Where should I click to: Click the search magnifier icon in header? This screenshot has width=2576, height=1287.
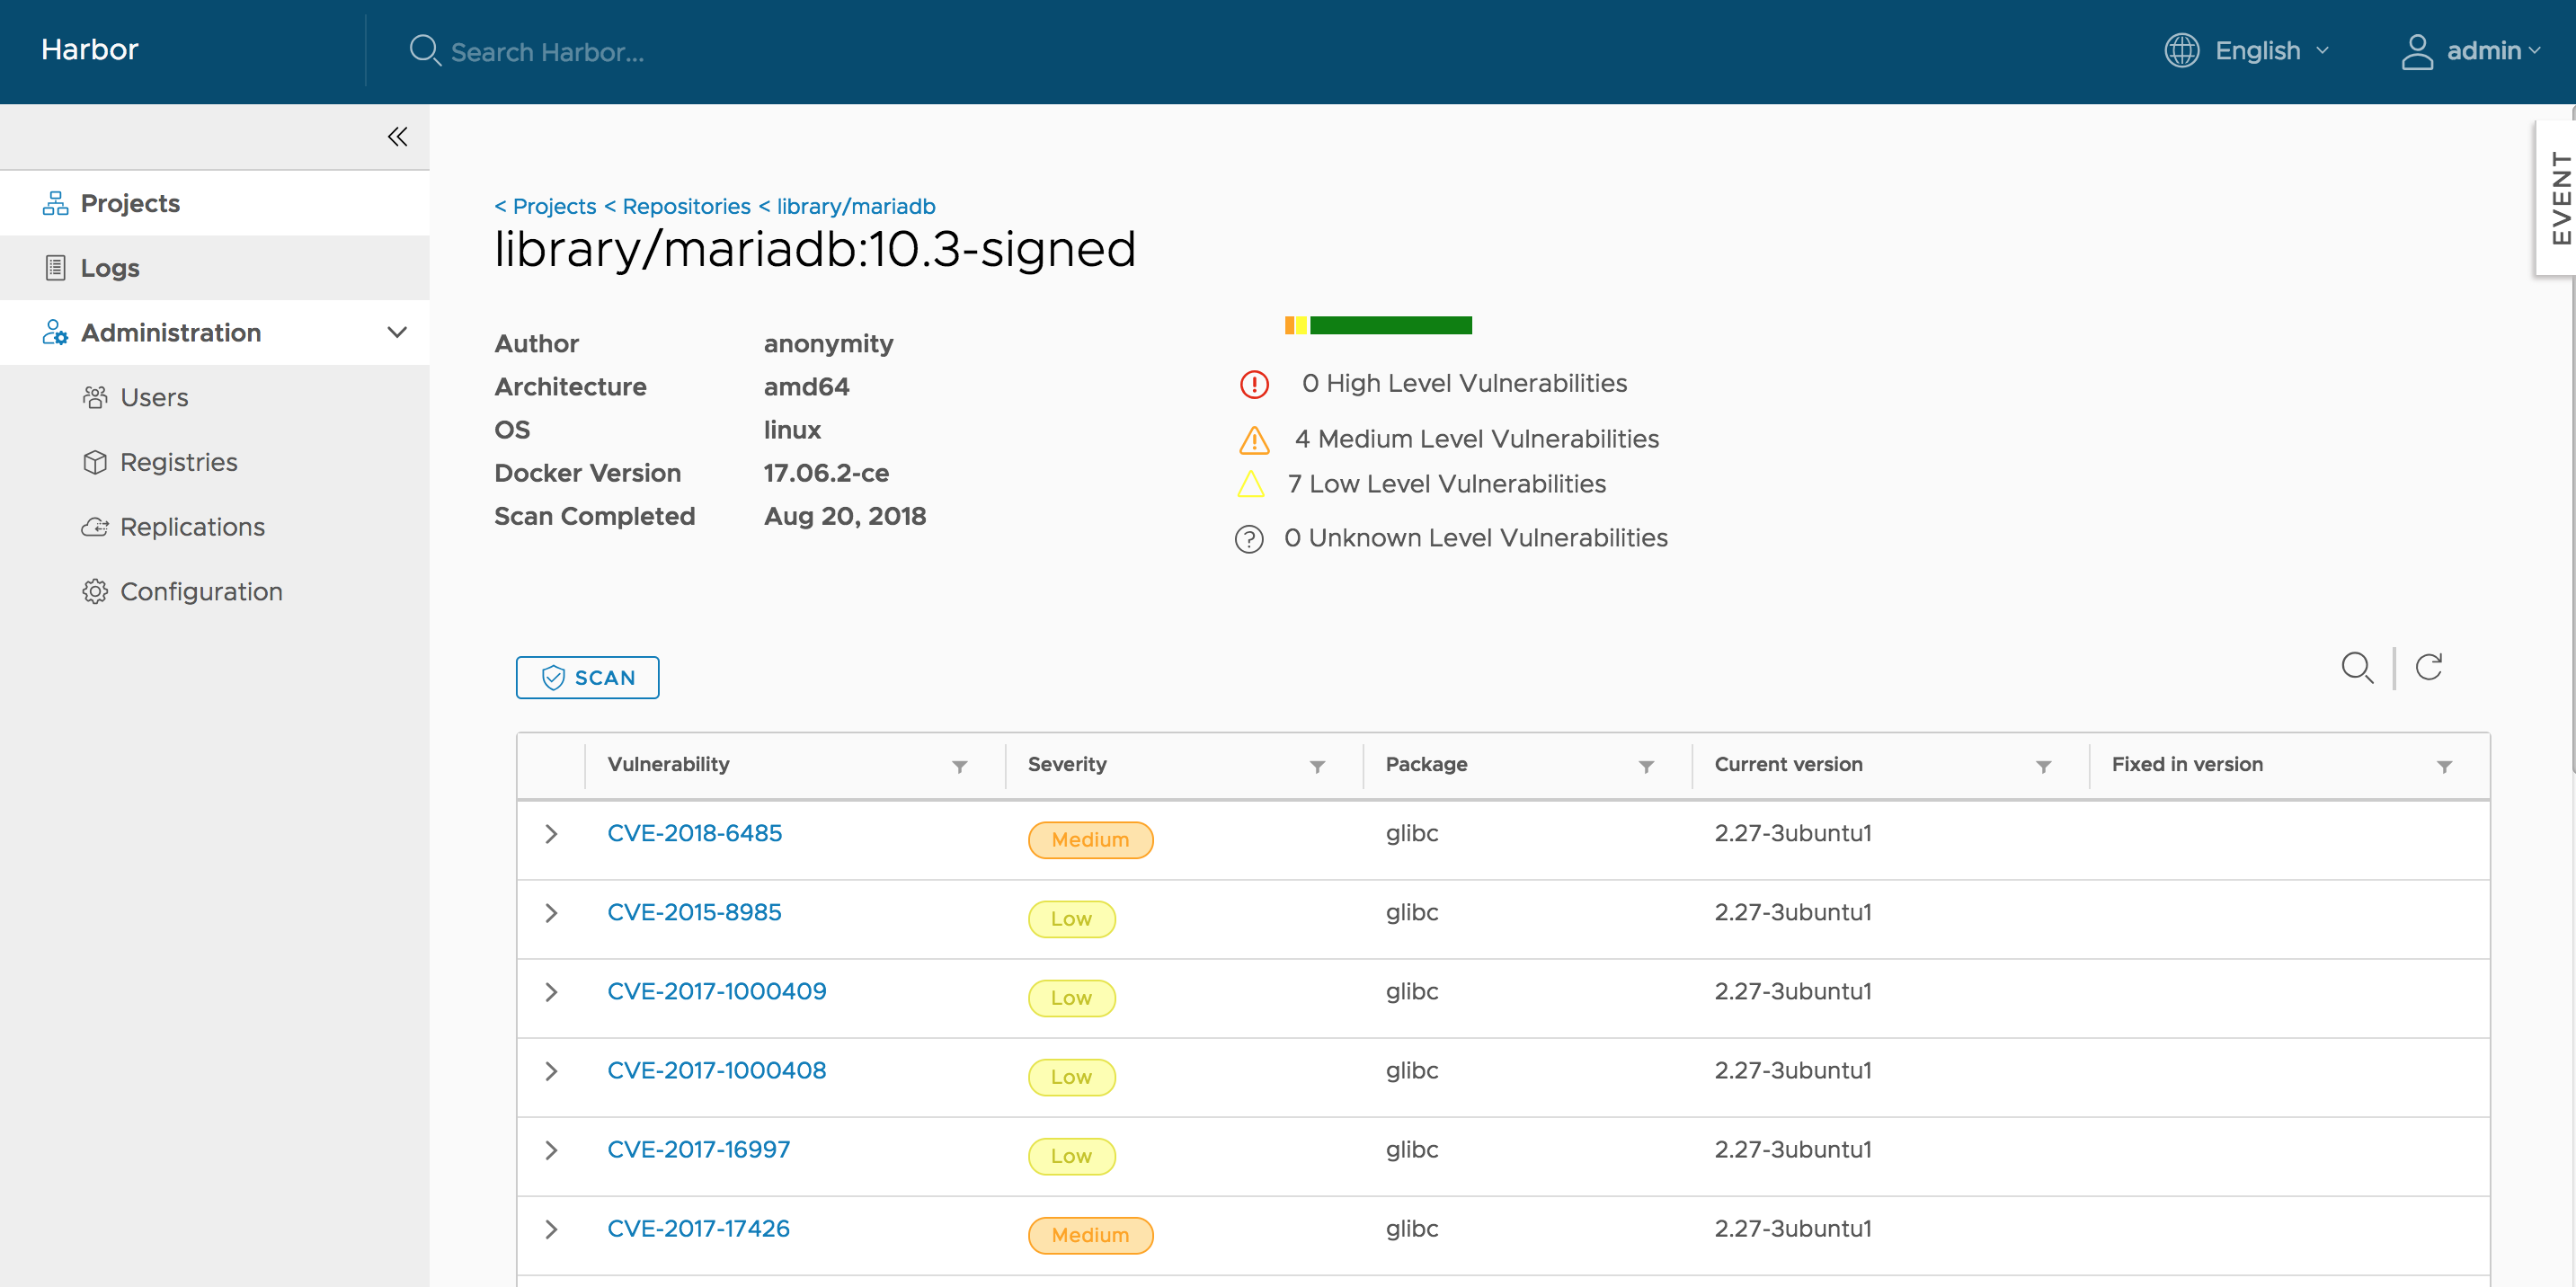(x=425, y=50)
